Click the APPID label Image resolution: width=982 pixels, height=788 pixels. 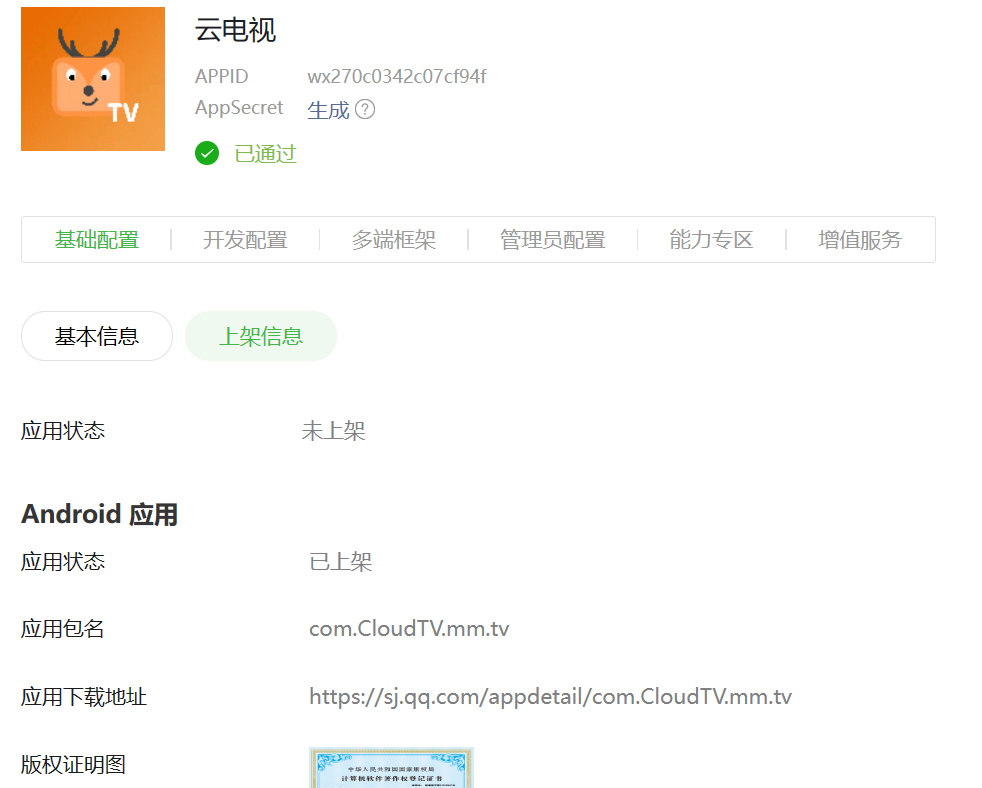[x=222, y=76]
